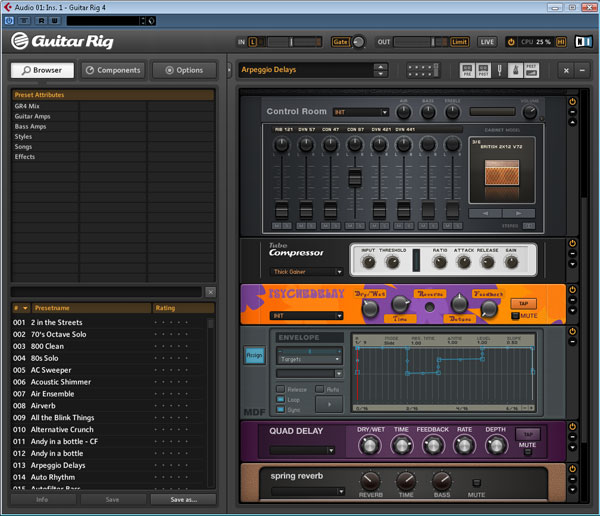Click the preset search input field

pyautogui.click(x=106, y=292)
